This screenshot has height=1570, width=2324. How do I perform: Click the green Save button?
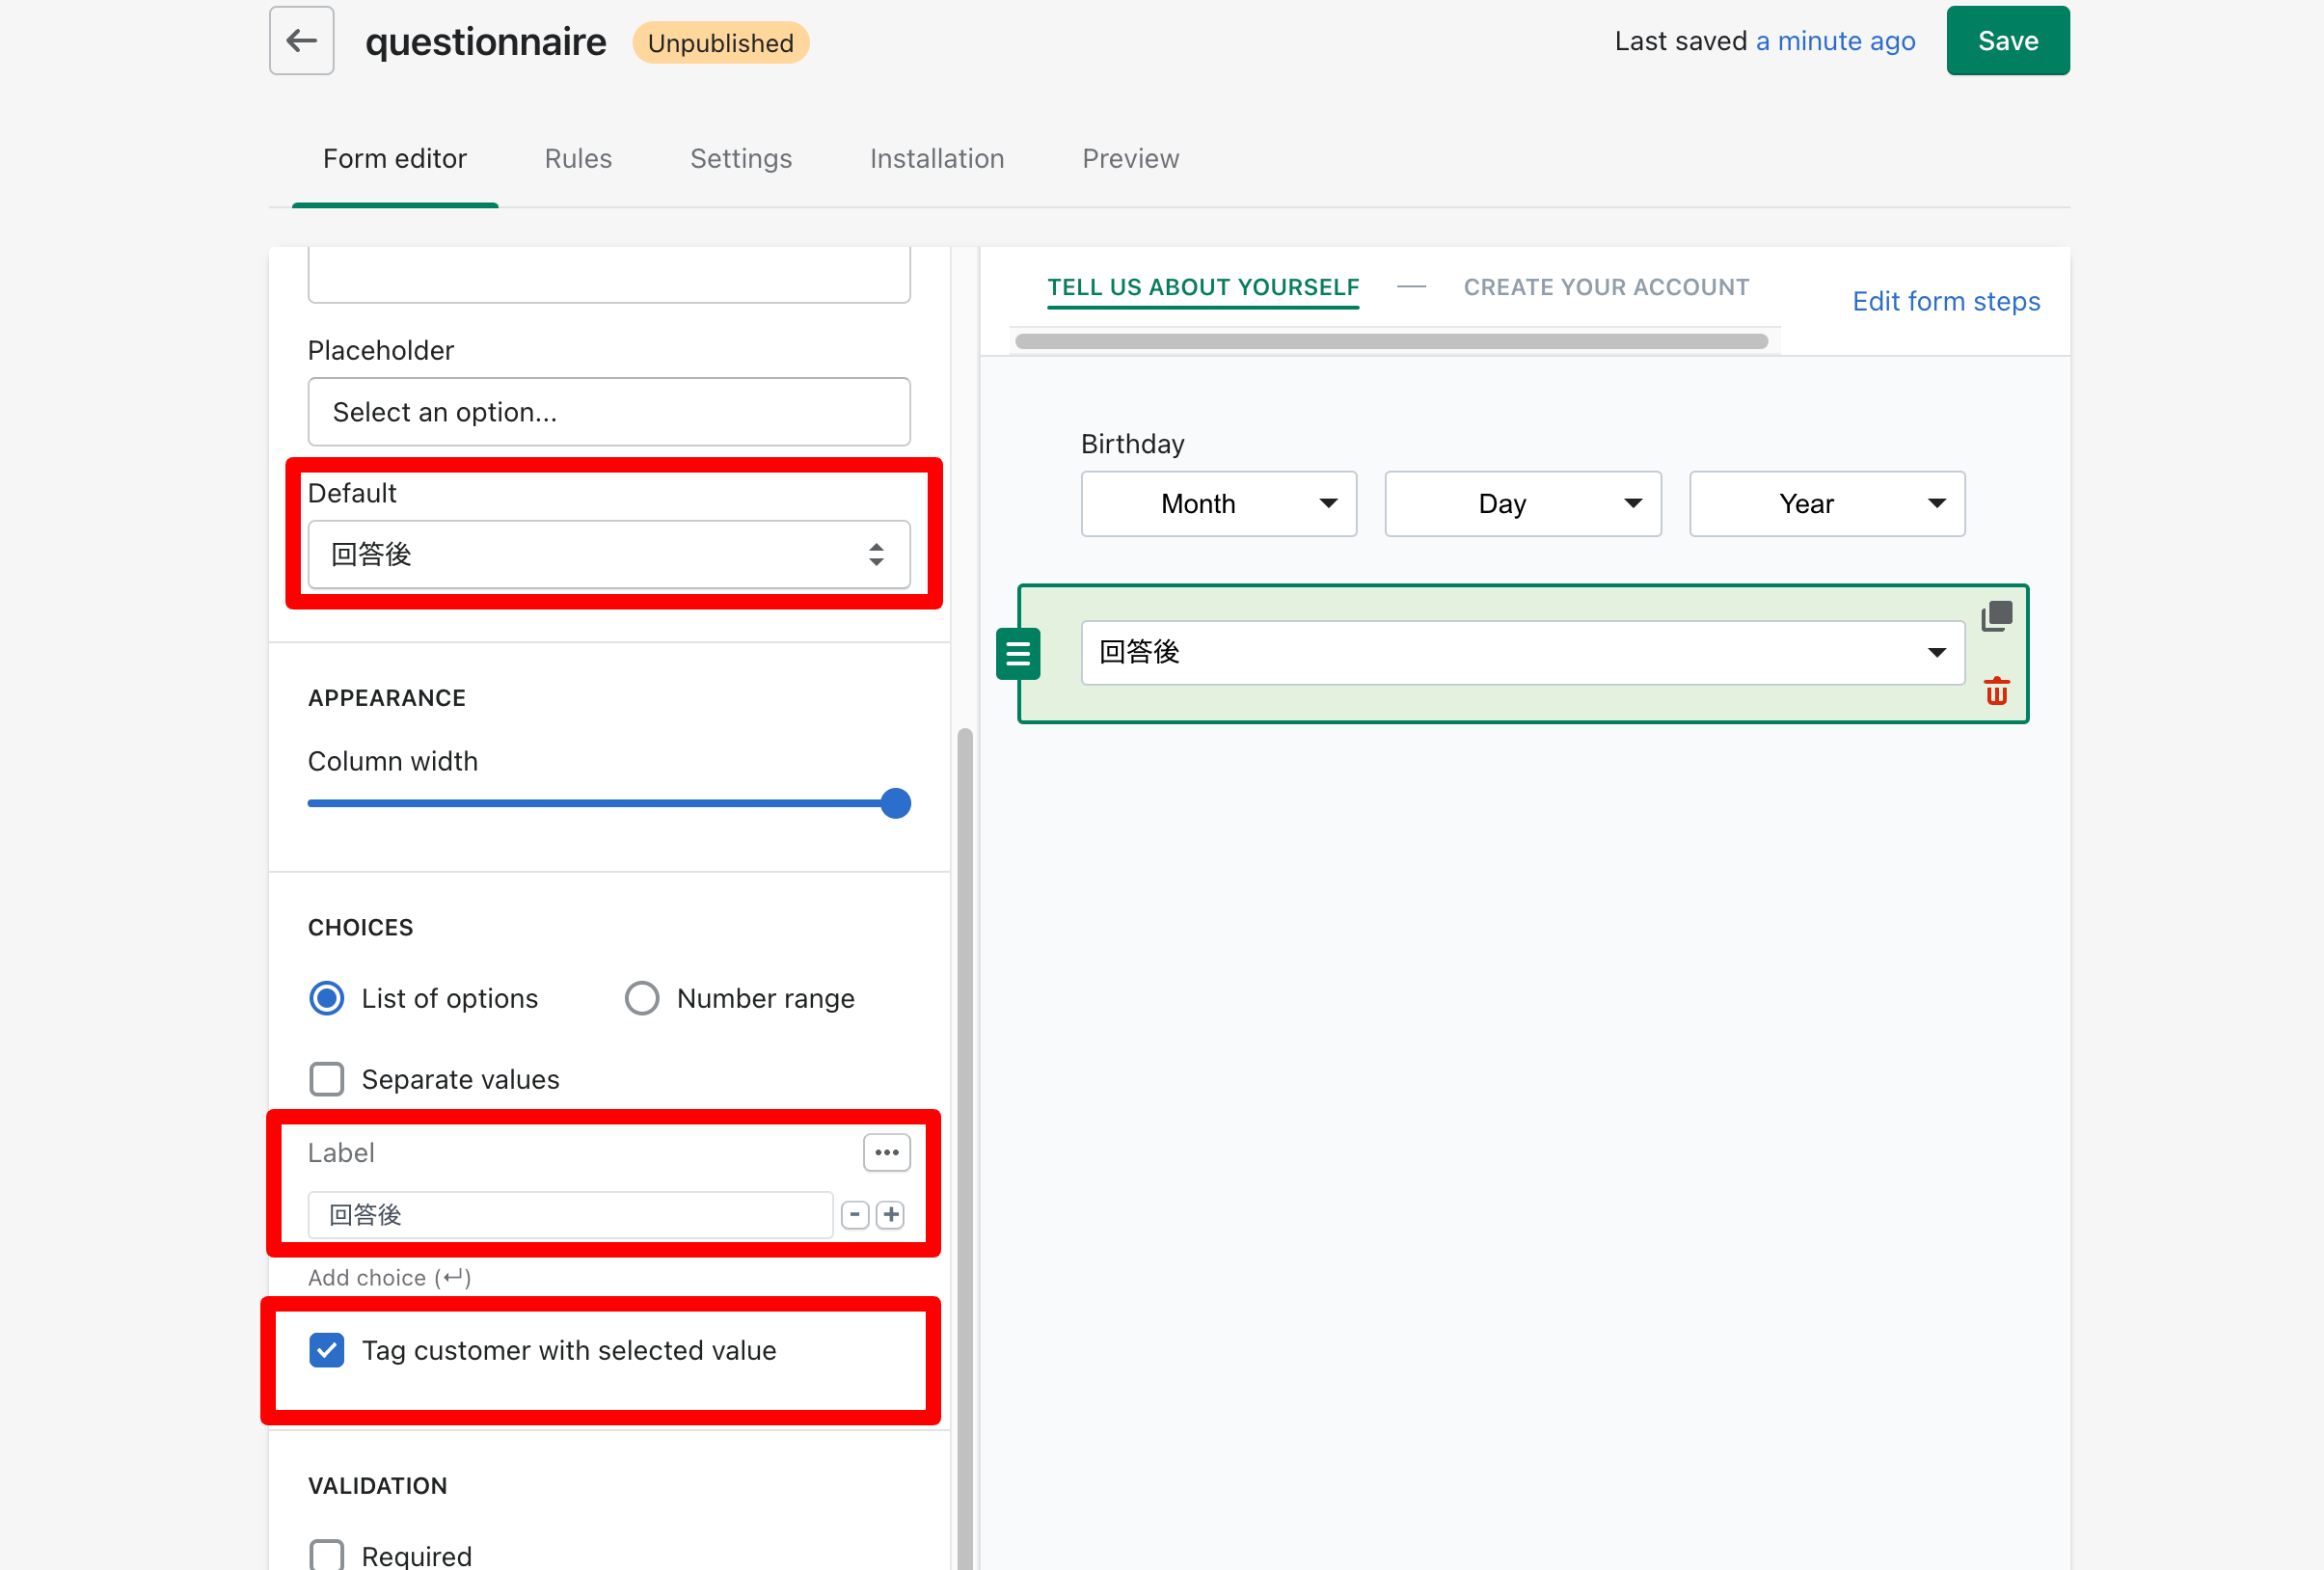2007,41
